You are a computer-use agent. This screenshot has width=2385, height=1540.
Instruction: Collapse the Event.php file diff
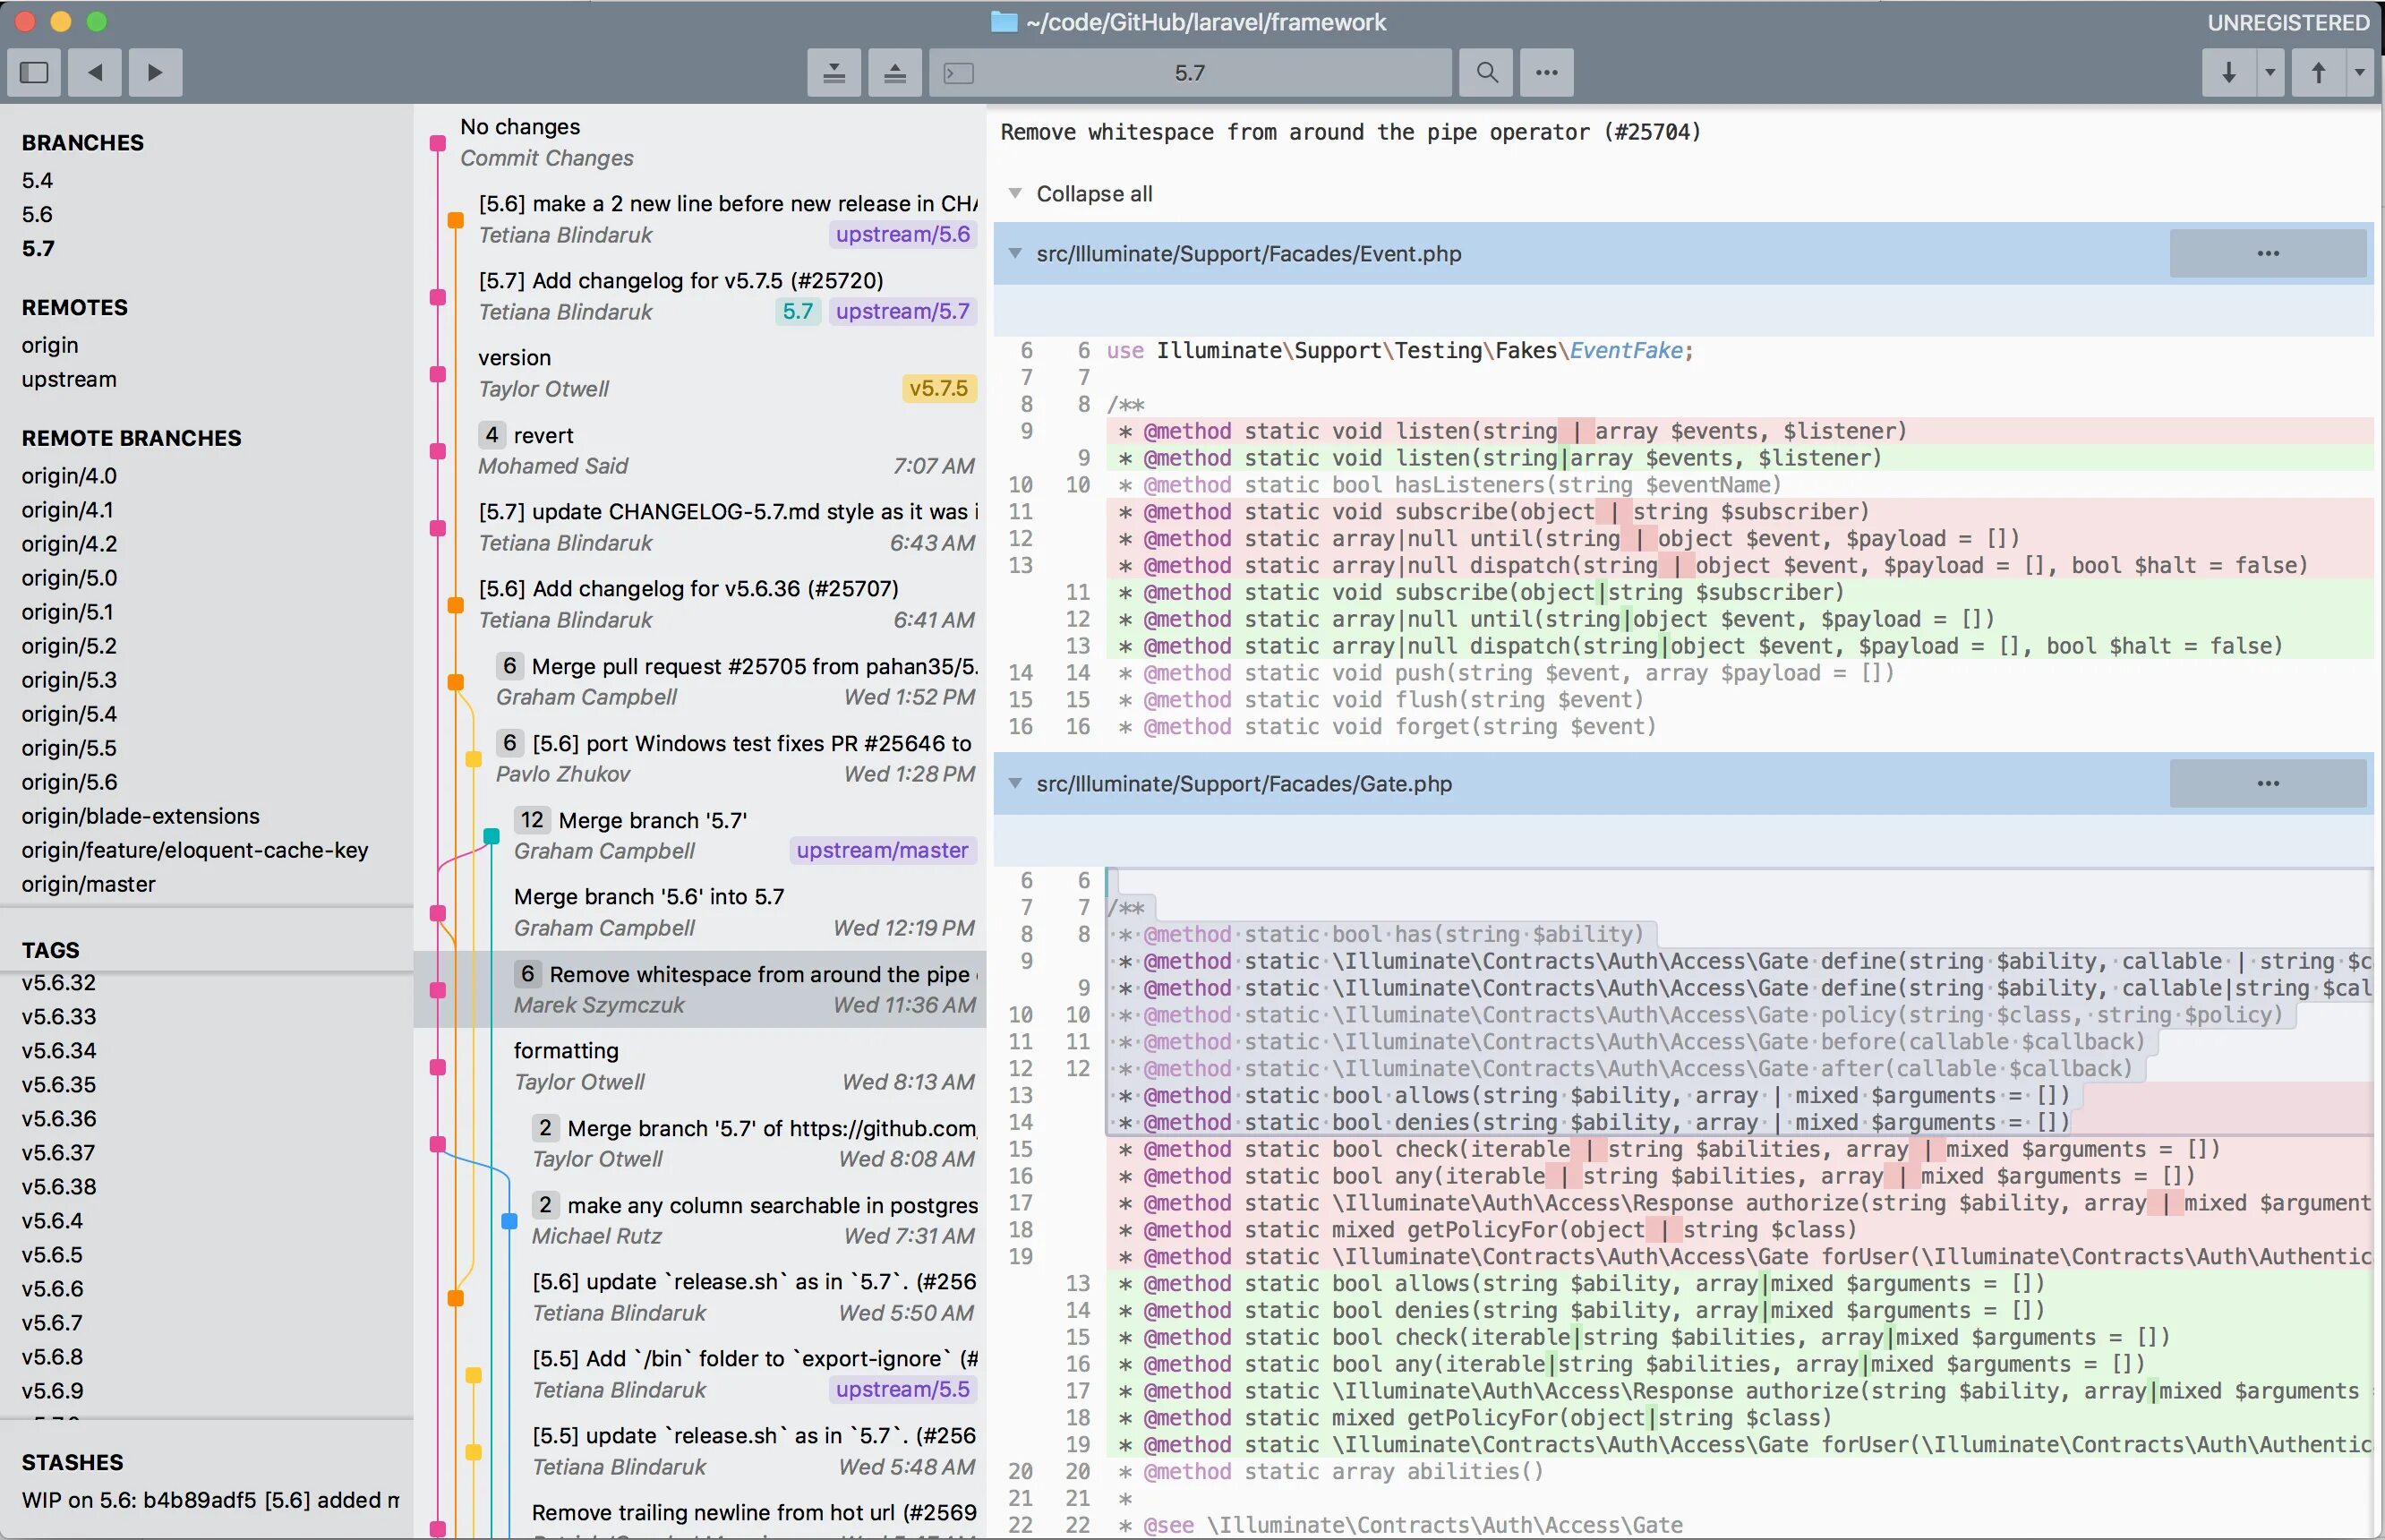(1015, 253)
